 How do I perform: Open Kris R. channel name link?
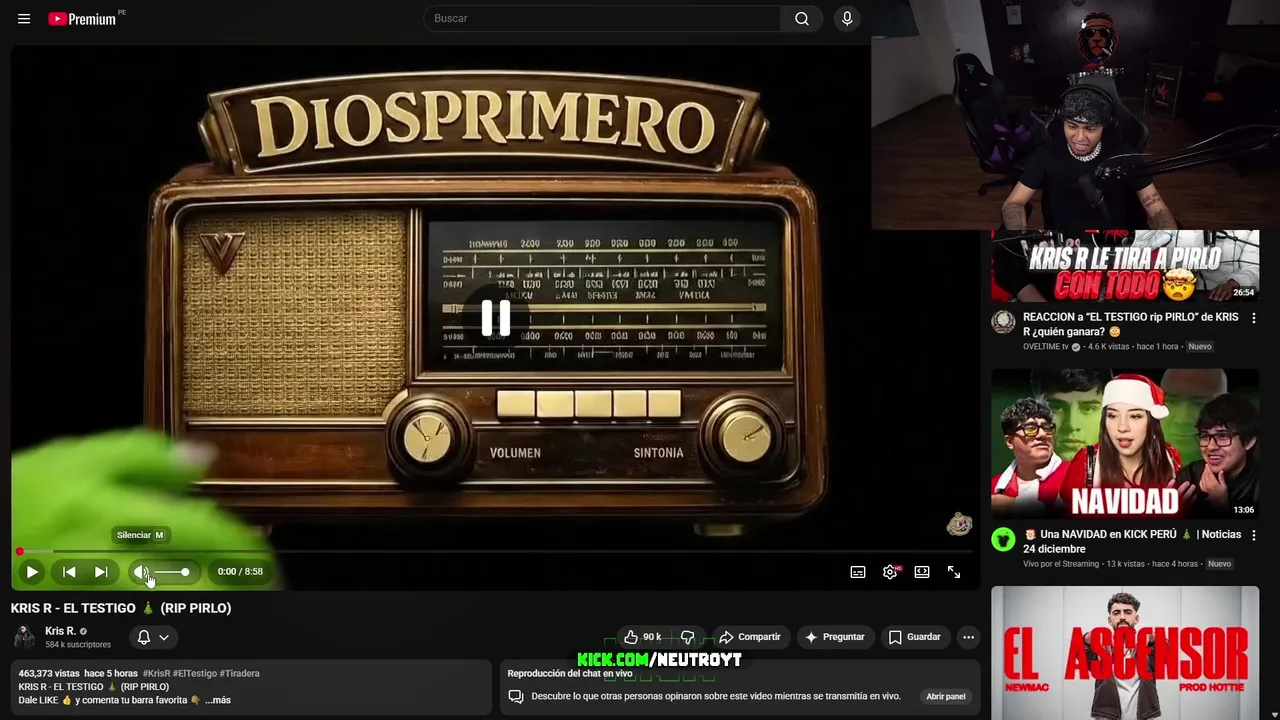[x=60, y=631]
